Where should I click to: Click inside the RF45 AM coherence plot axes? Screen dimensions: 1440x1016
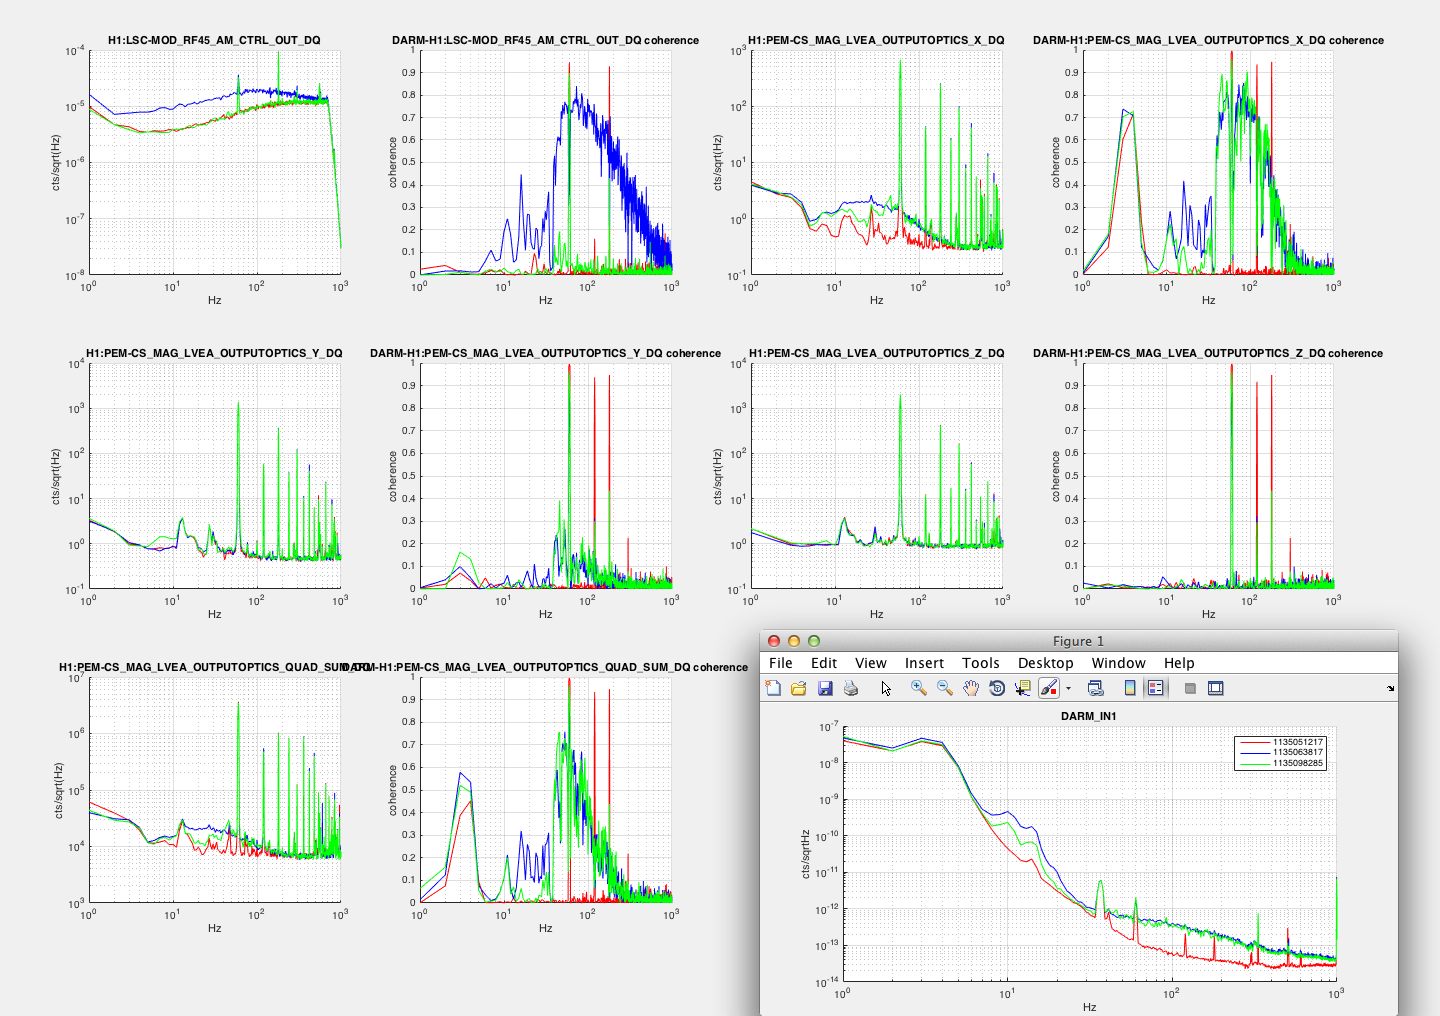545,162
